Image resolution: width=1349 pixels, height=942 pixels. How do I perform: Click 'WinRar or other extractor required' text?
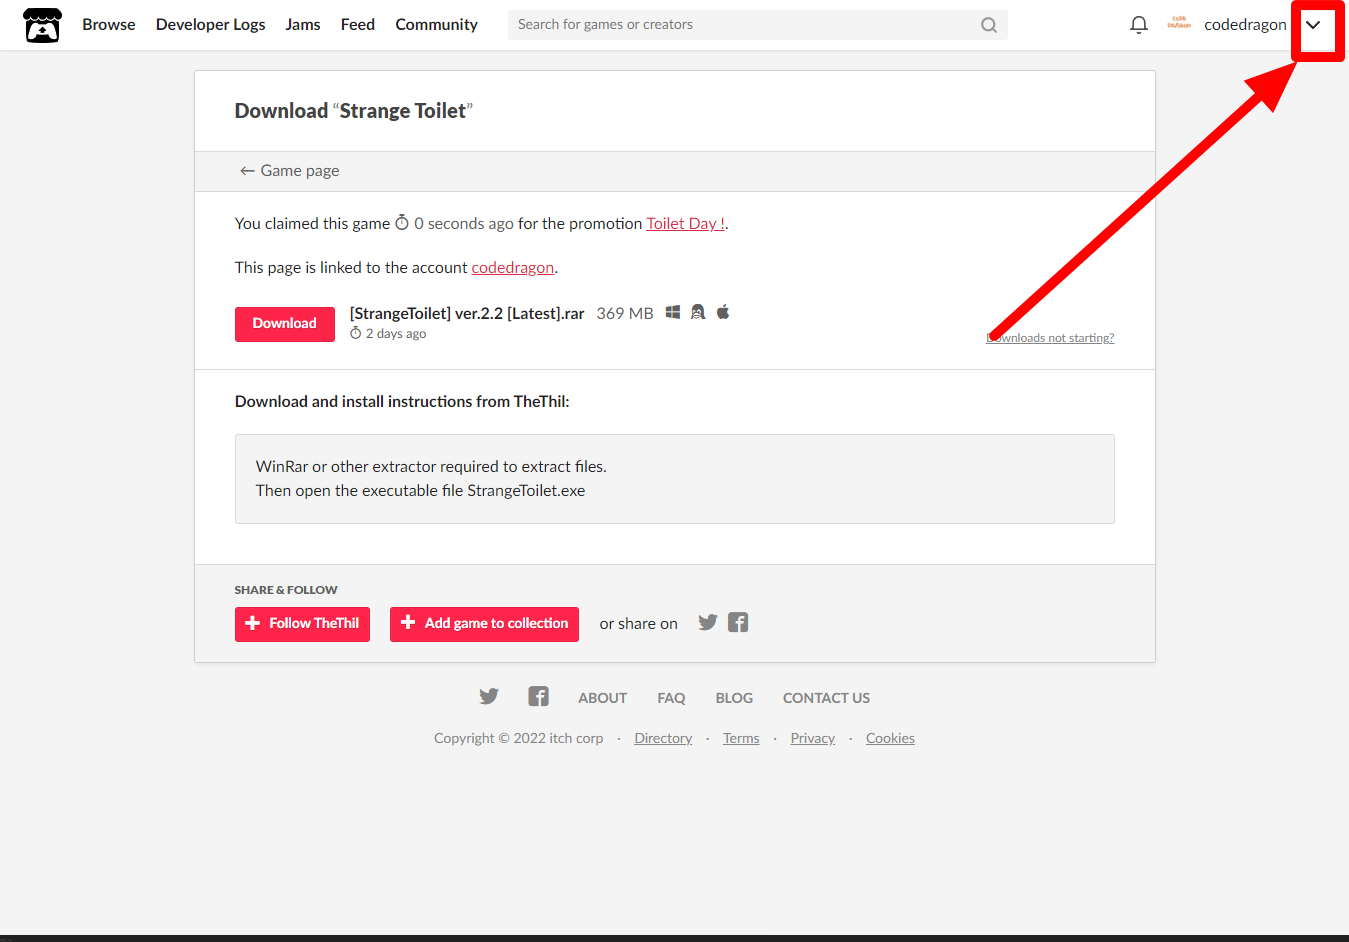tap(431, 467)
